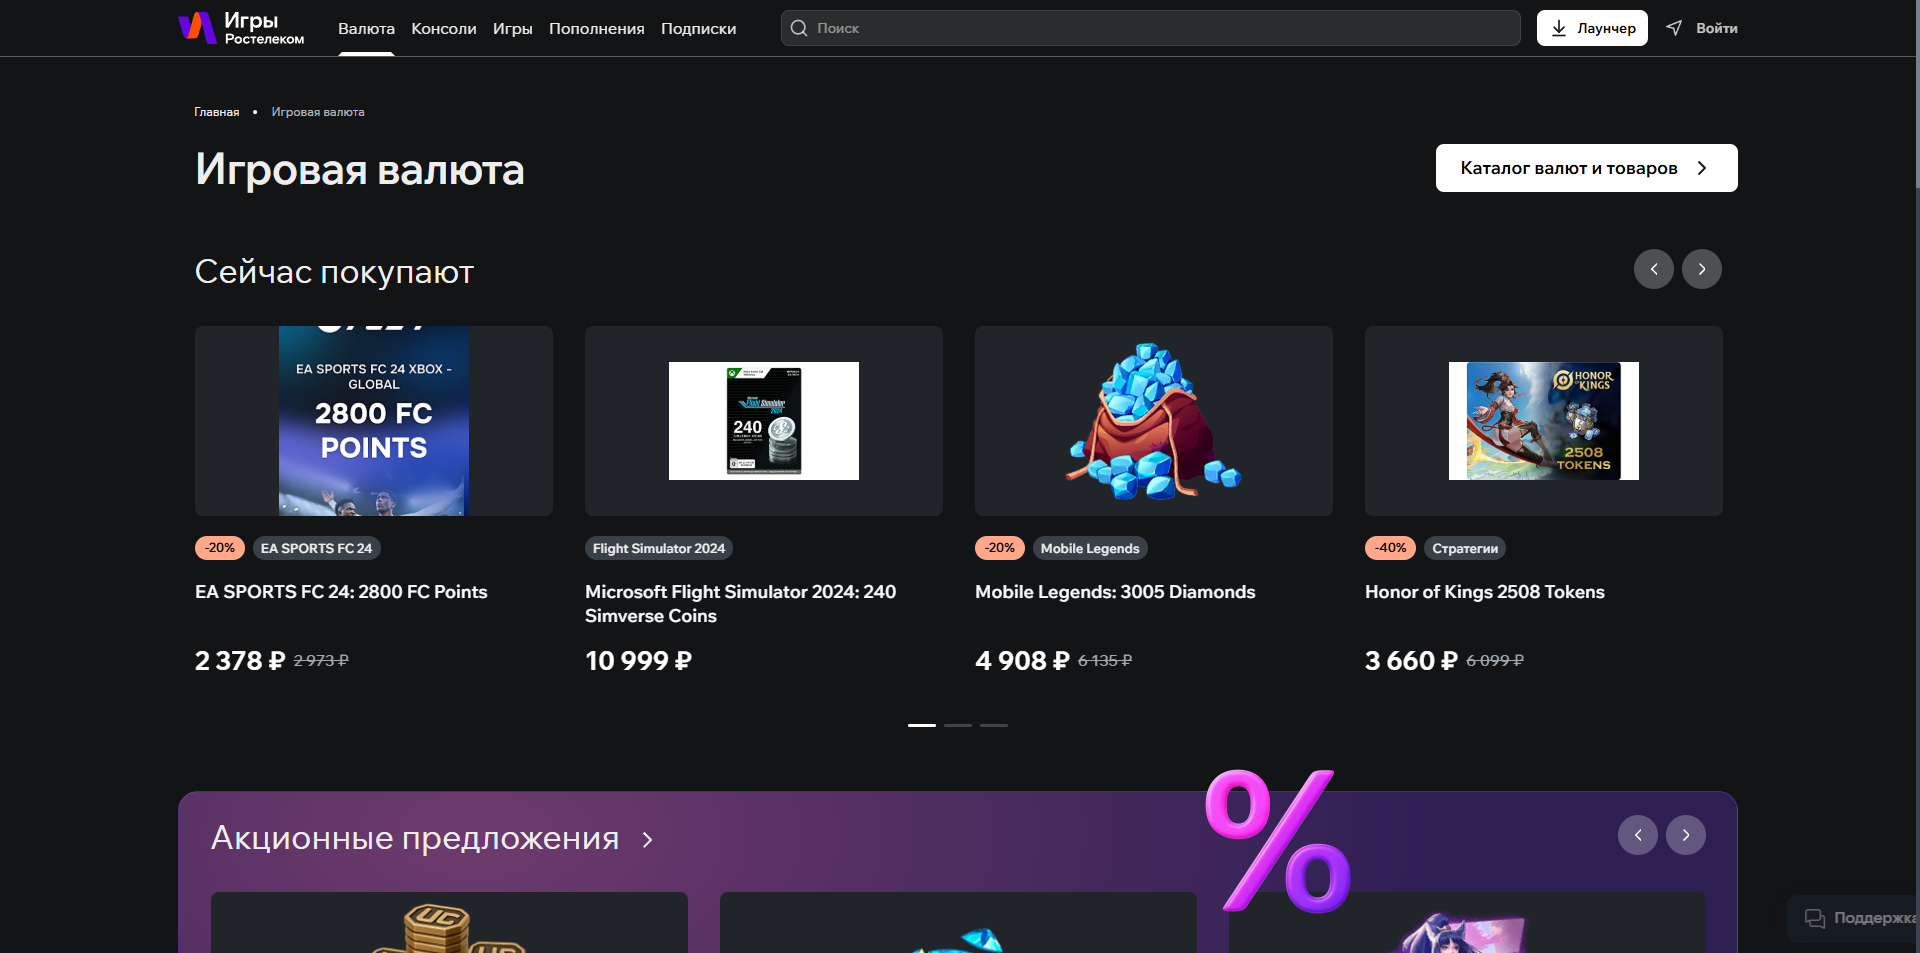Open the Поддержка support chat icon
This screenshot has width=1920, height=953.
tap(1817, 919)
